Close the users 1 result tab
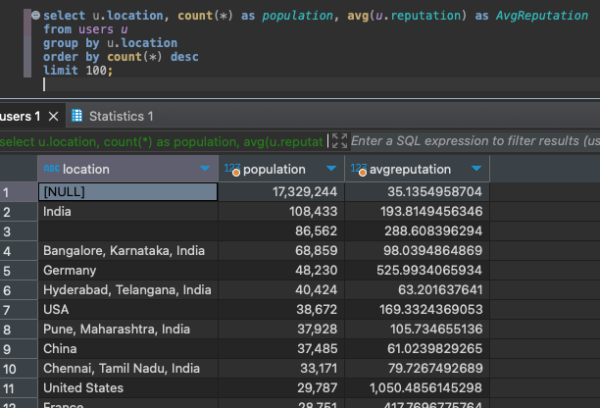This screenshot has width=600, height=408. pos(54,117)
